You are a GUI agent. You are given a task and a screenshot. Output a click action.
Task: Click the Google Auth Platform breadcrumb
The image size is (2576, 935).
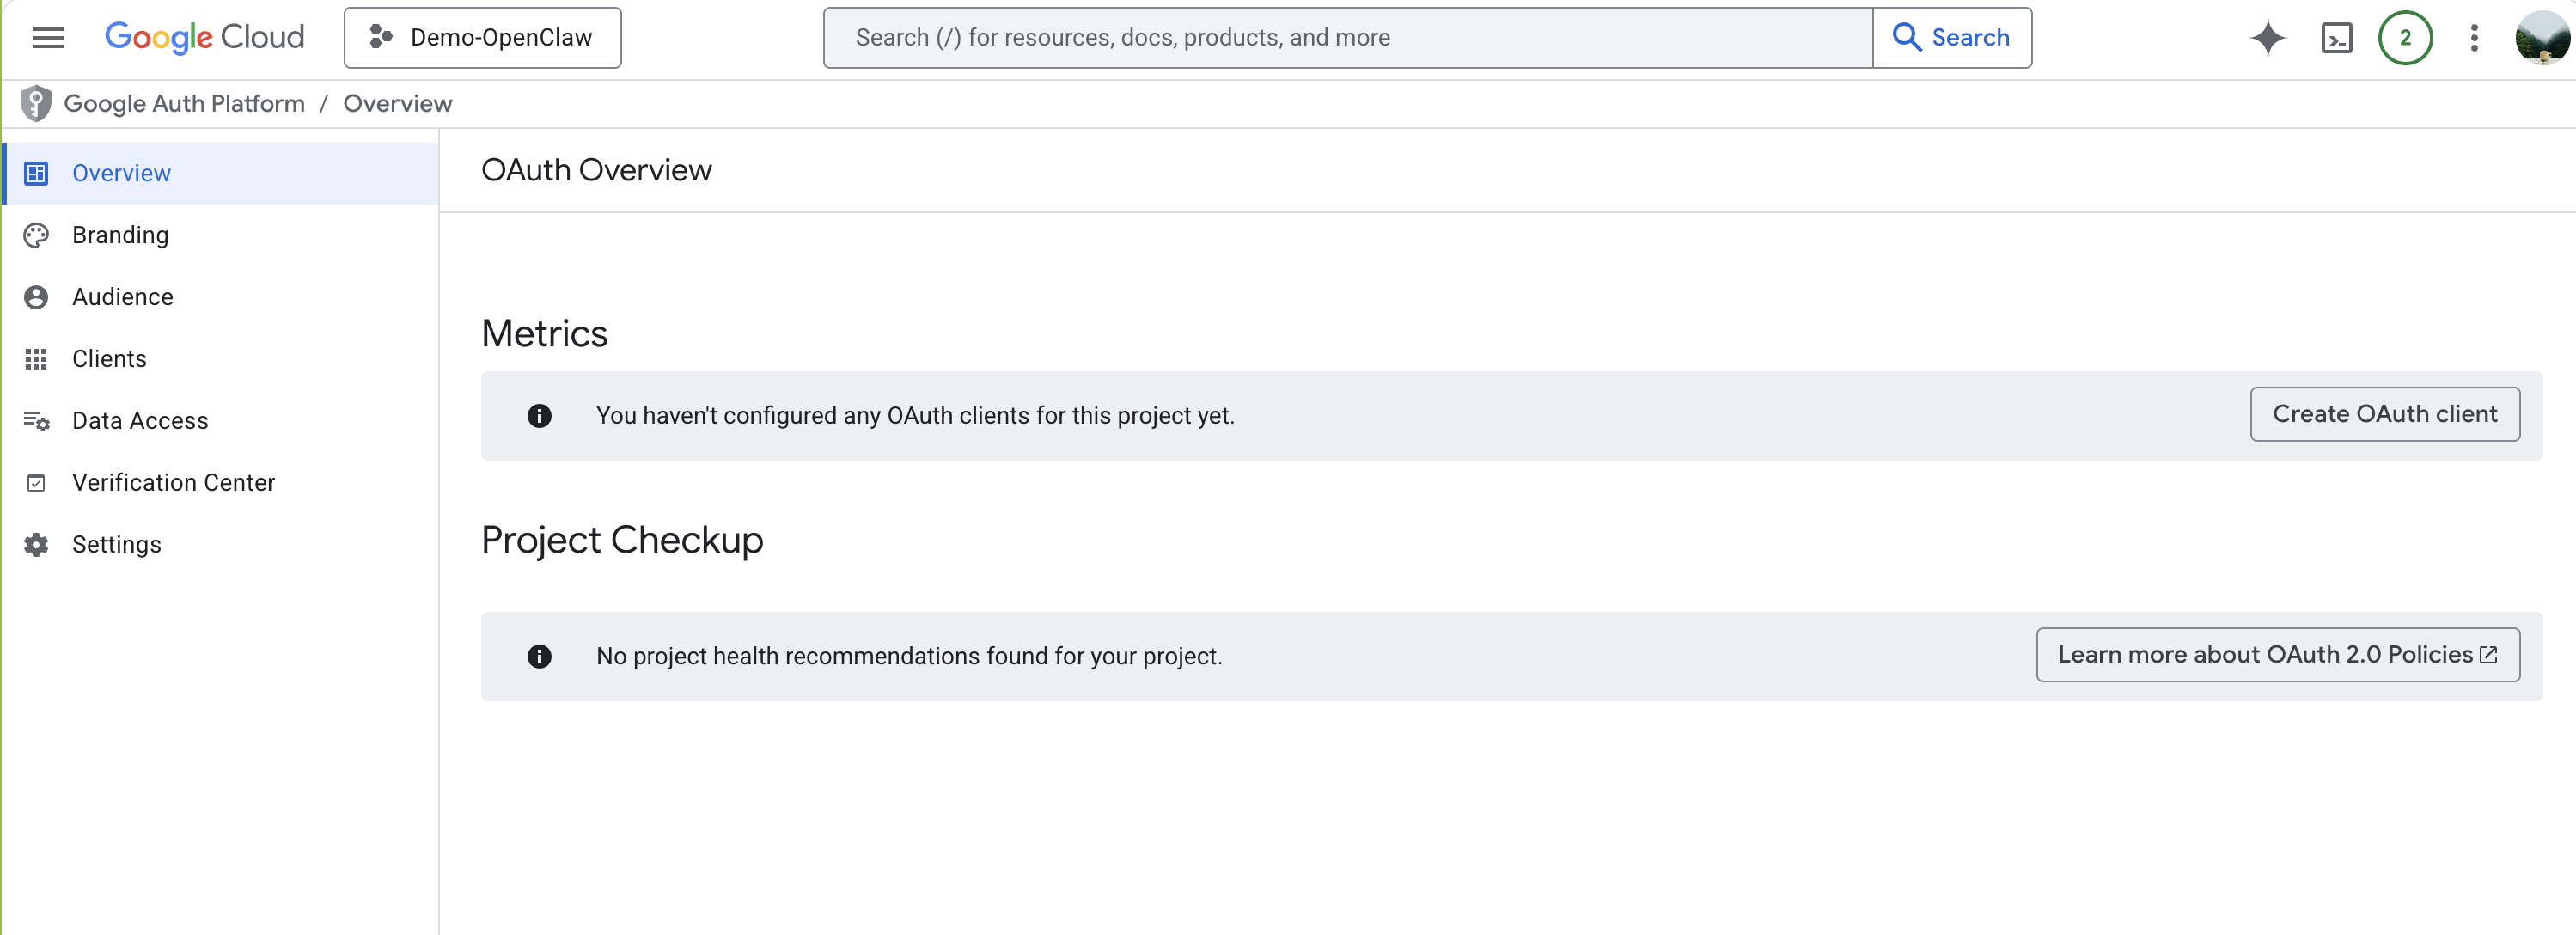[x=184, y=103]
